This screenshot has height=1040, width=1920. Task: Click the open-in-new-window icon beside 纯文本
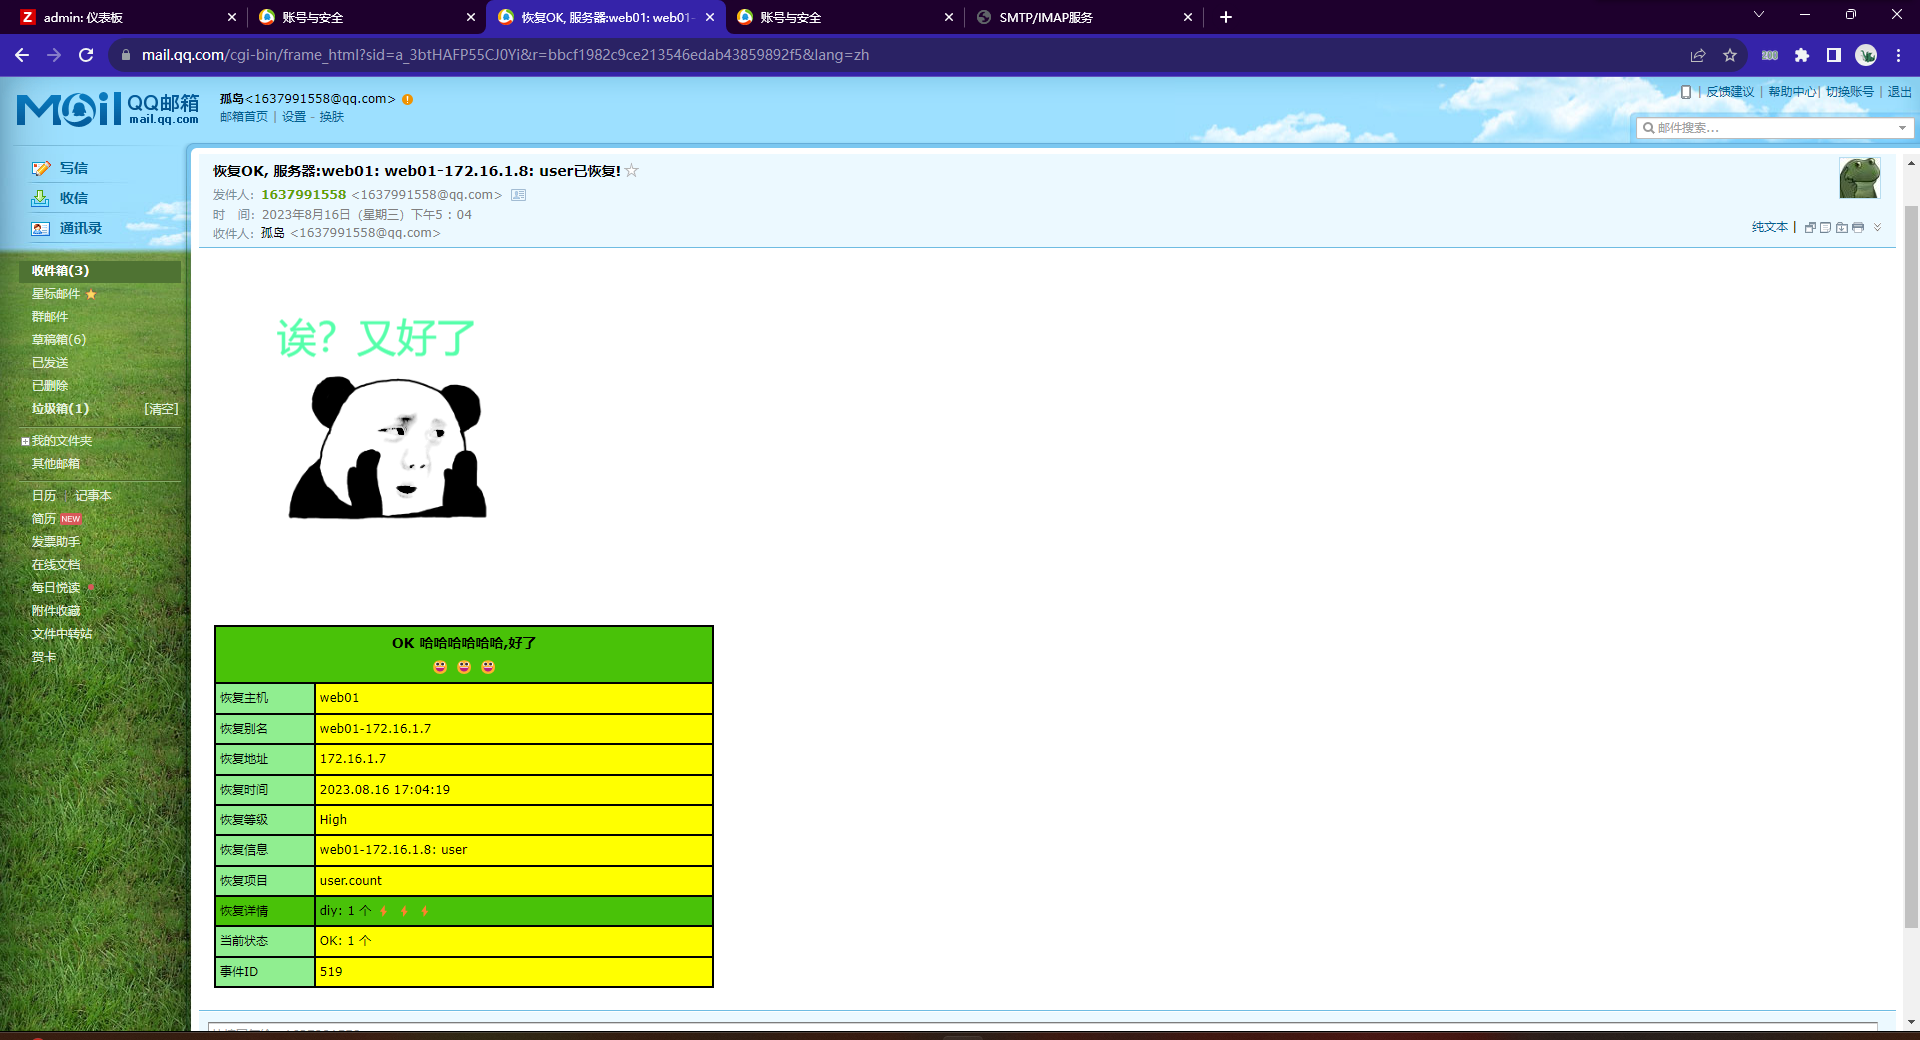(1810, 227)
